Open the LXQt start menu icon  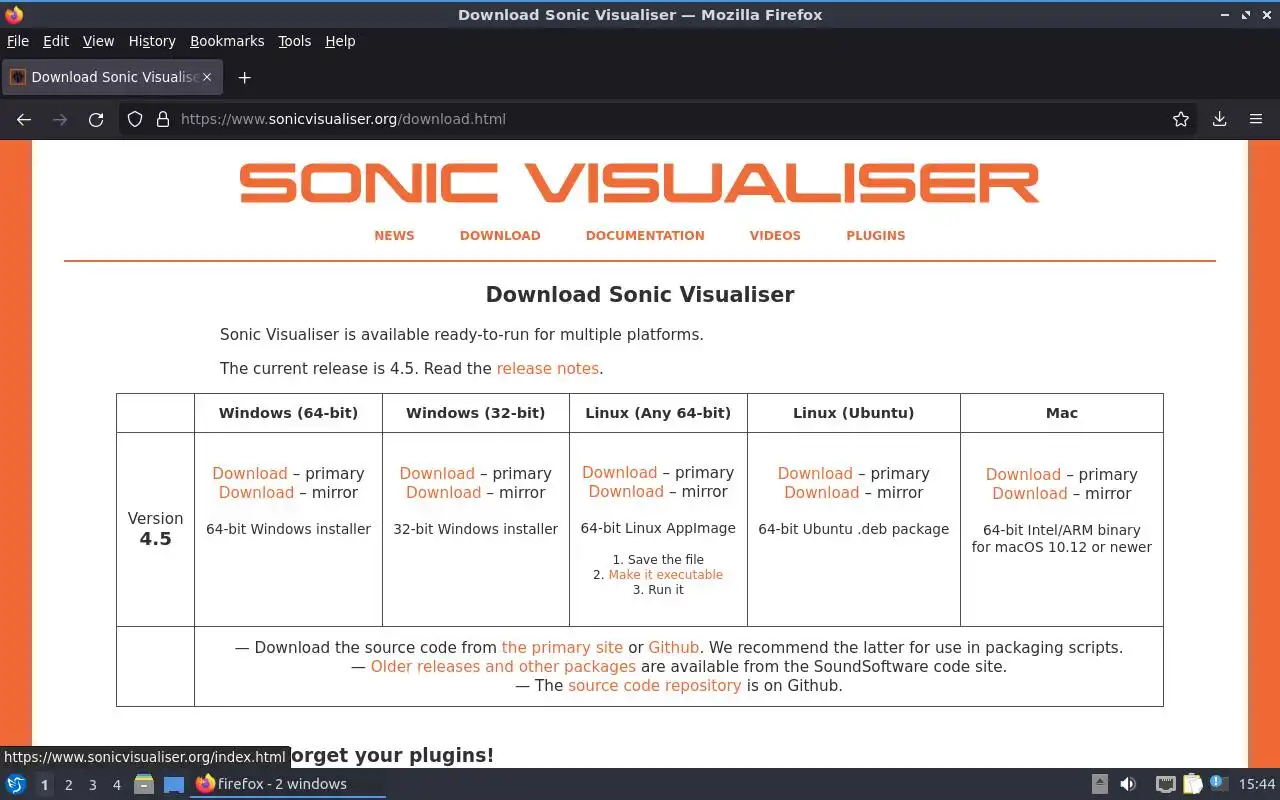pyautogui.click(x=16, y=784)
